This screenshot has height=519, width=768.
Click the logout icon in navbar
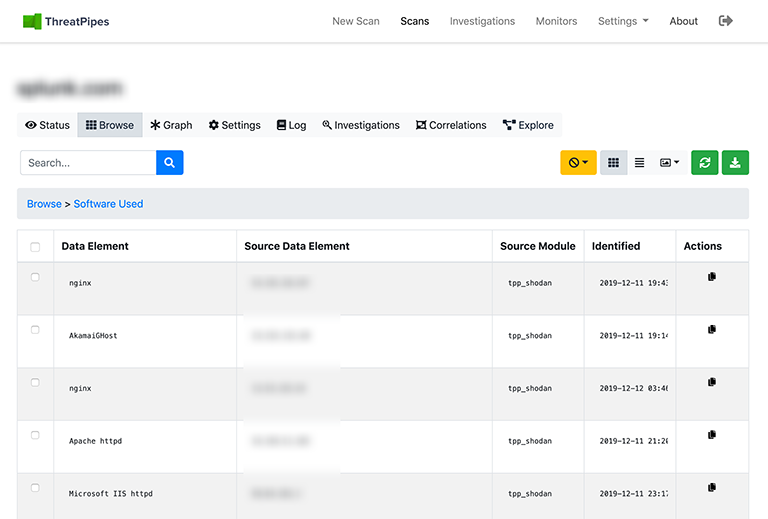[725, 21]
